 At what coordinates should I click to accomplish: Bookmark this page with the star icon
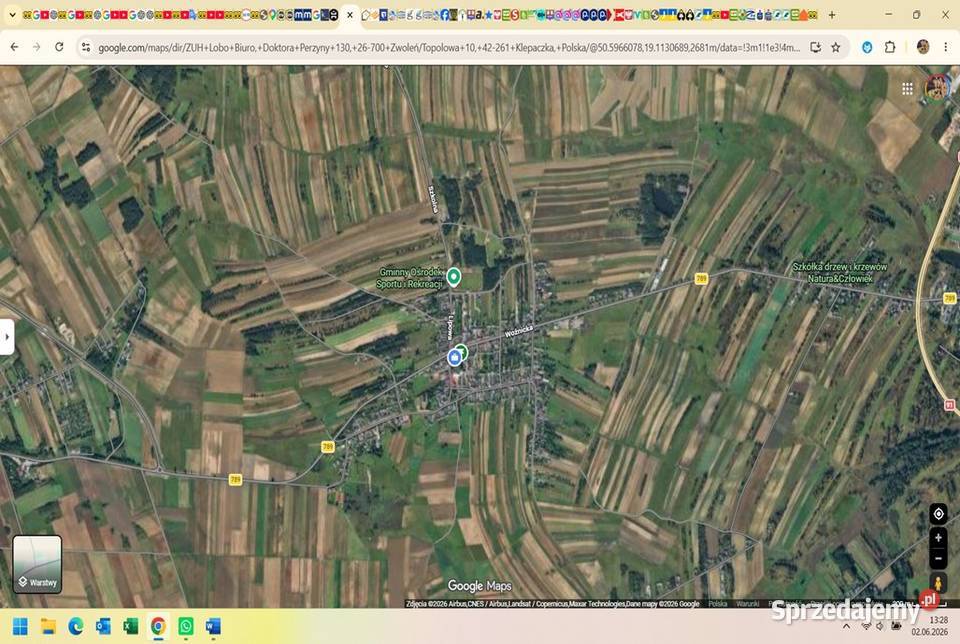click(x=836, y=47)
